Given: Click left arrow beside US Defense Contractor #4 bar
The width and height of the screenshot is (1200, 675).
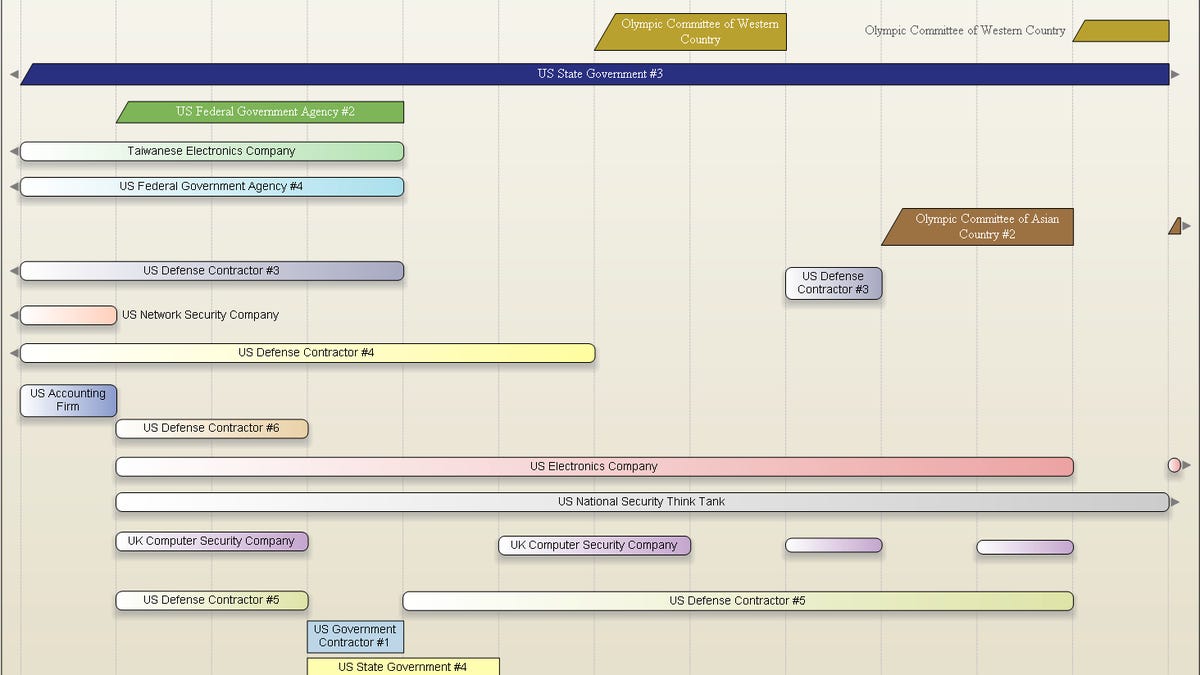Looking at the screenshot, I should 14,353.
